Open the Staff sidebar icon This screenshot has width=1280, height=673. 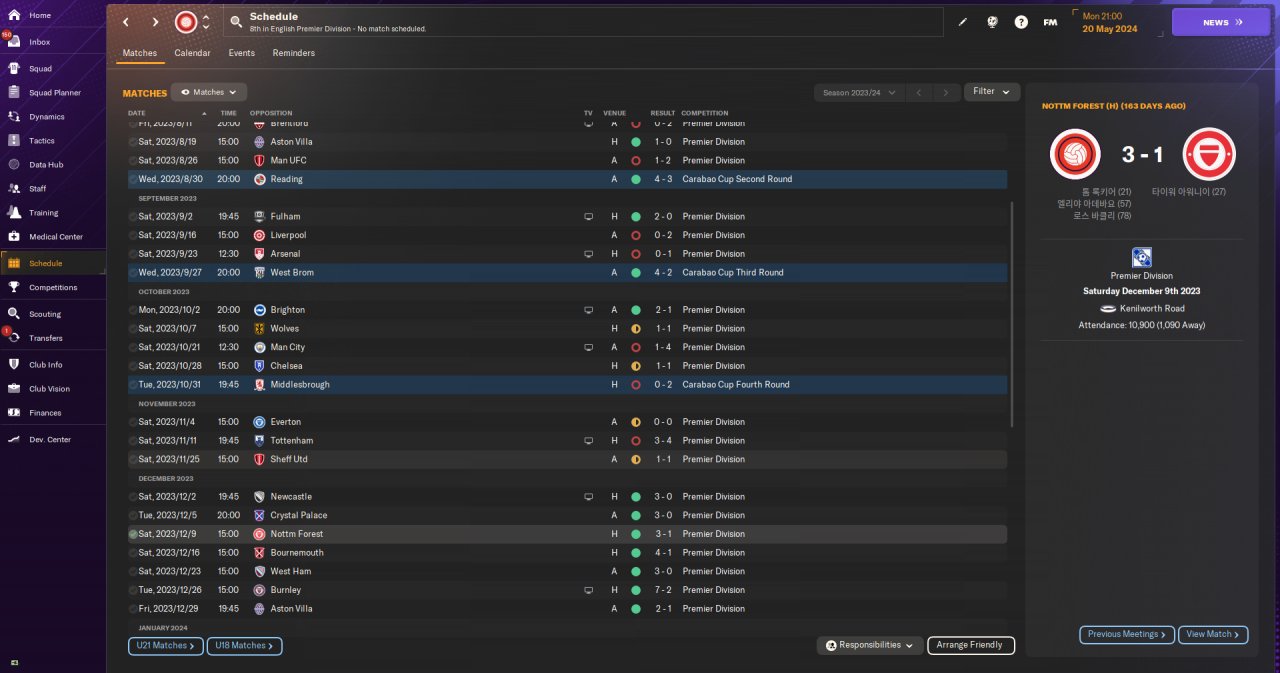tap(14, 188)
